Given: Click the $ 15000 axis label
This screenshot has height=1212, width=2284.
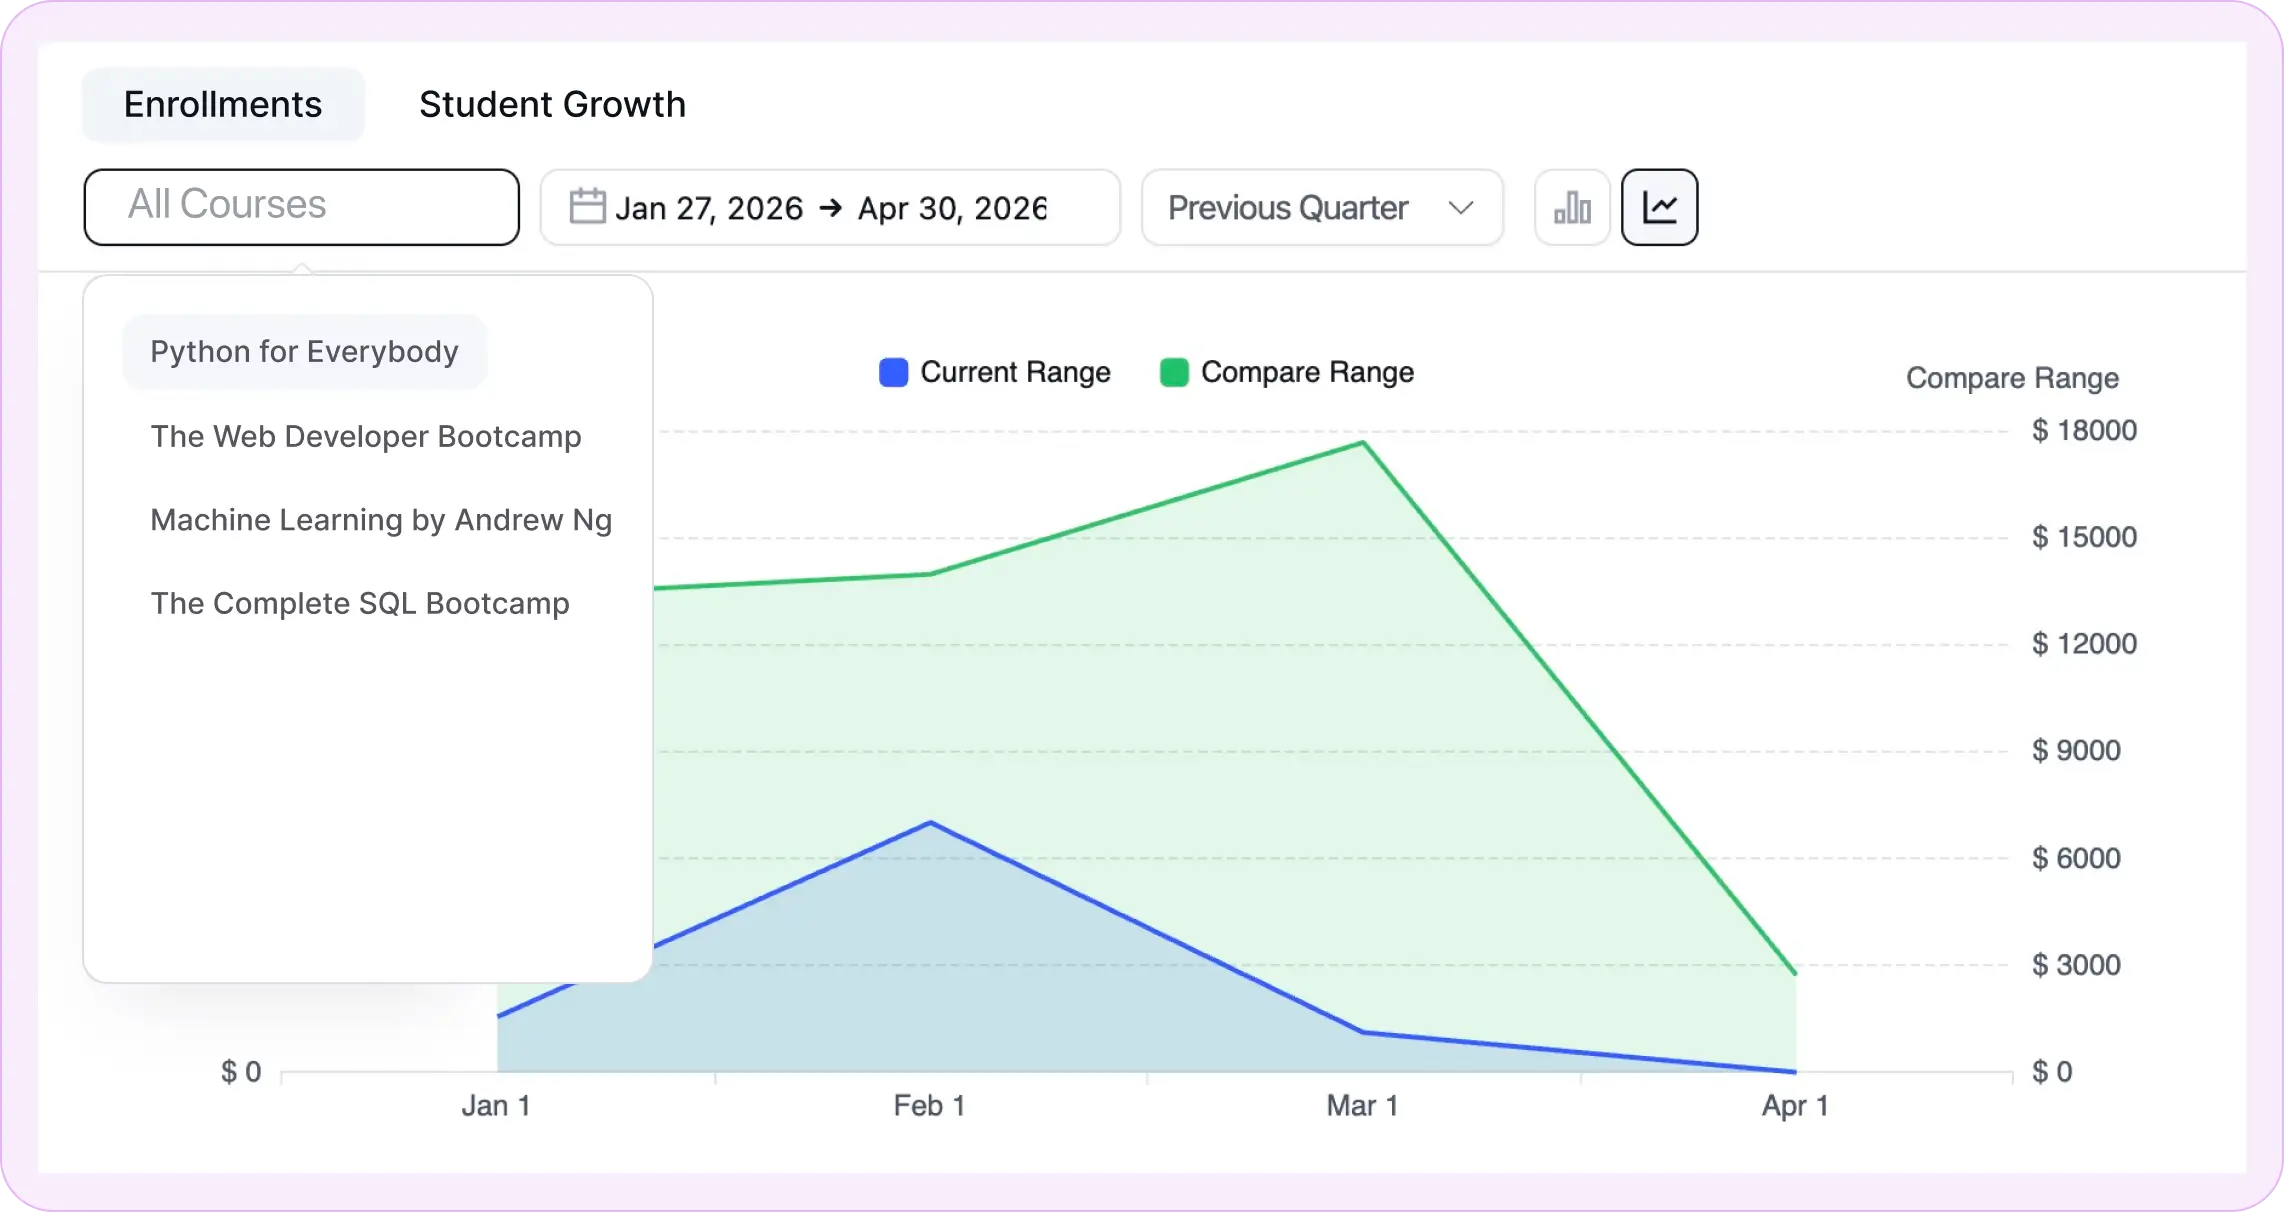Looking at the screenshot, I should [x=2084, y=537].
